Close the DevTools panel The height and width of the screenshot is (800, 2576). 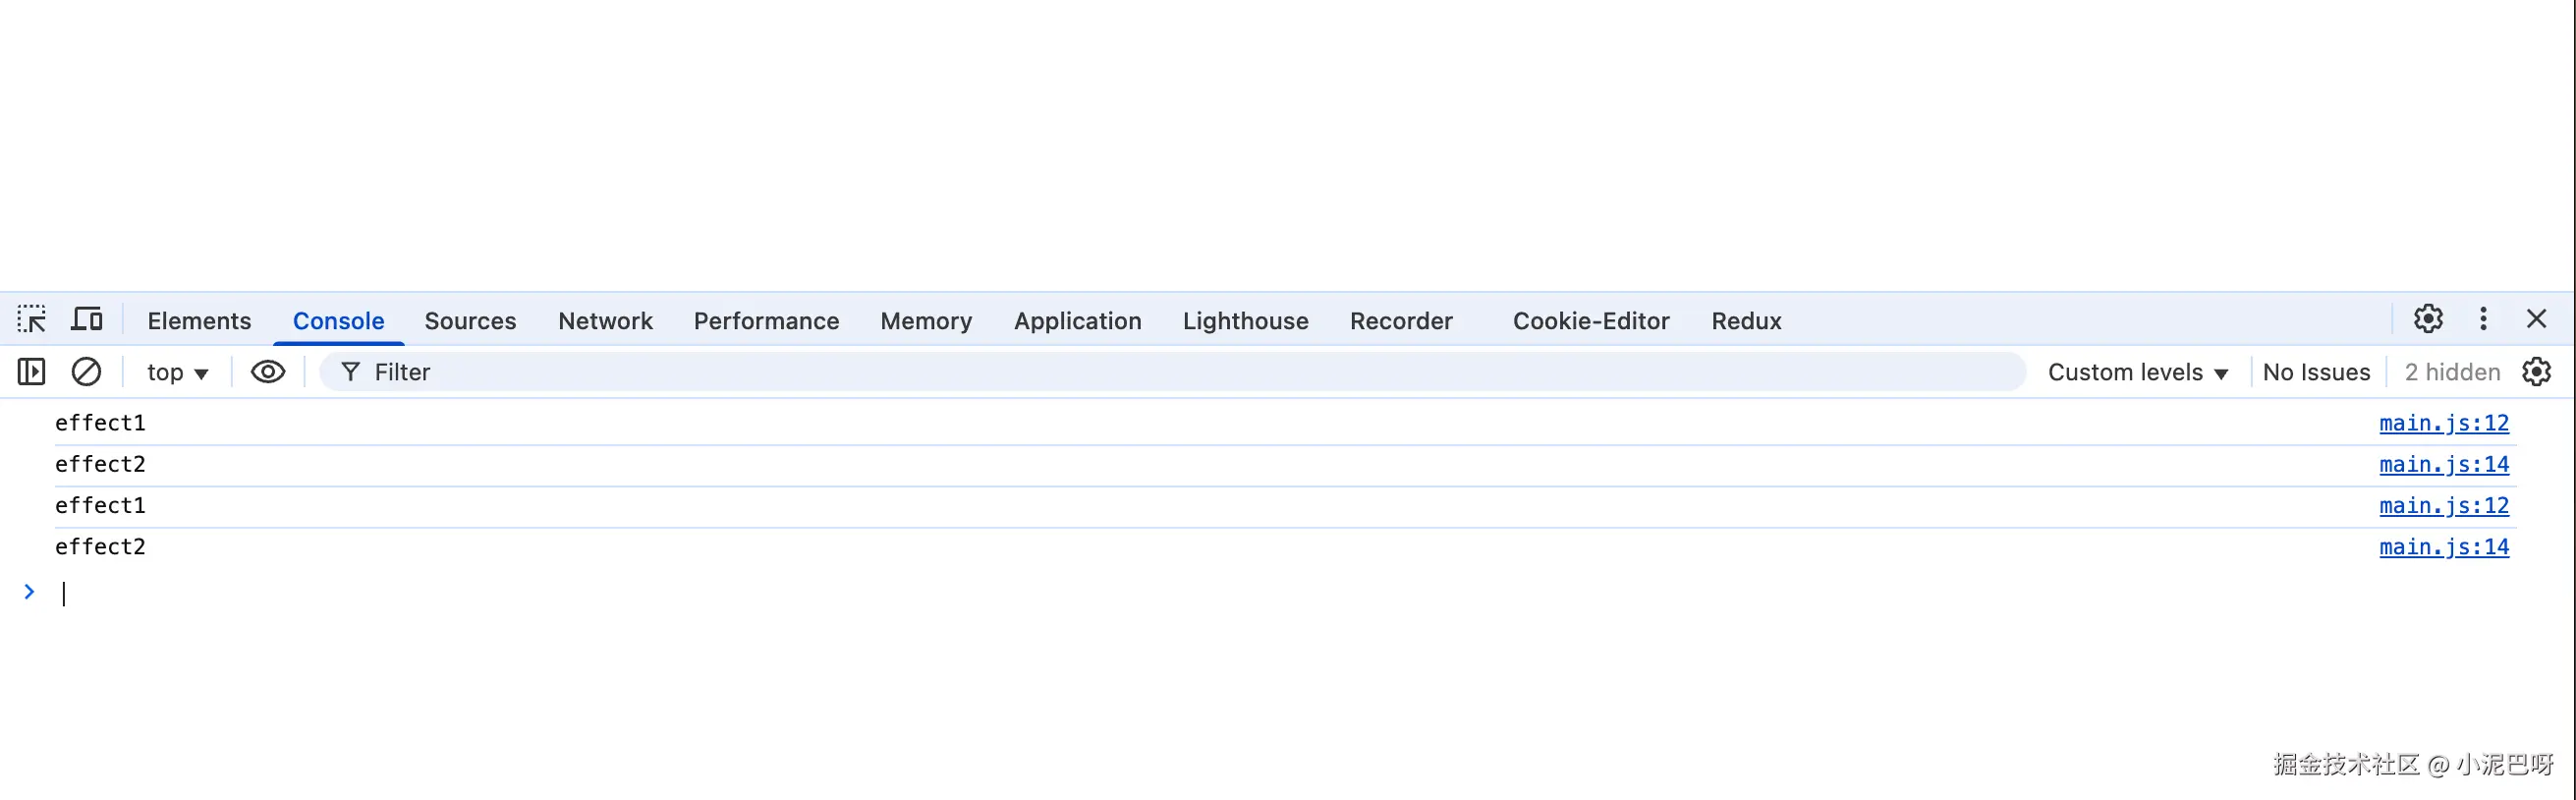tap(2536, 319)
